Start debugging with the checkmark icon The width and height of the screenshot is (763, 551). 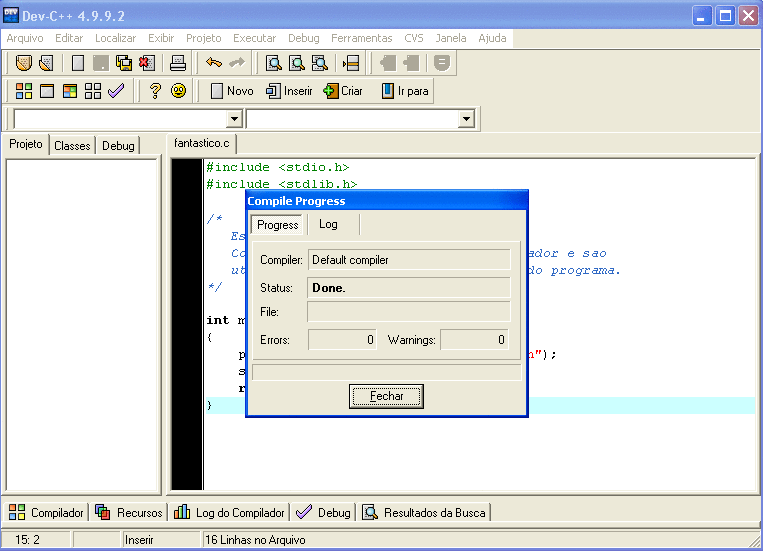pos(116,91)
